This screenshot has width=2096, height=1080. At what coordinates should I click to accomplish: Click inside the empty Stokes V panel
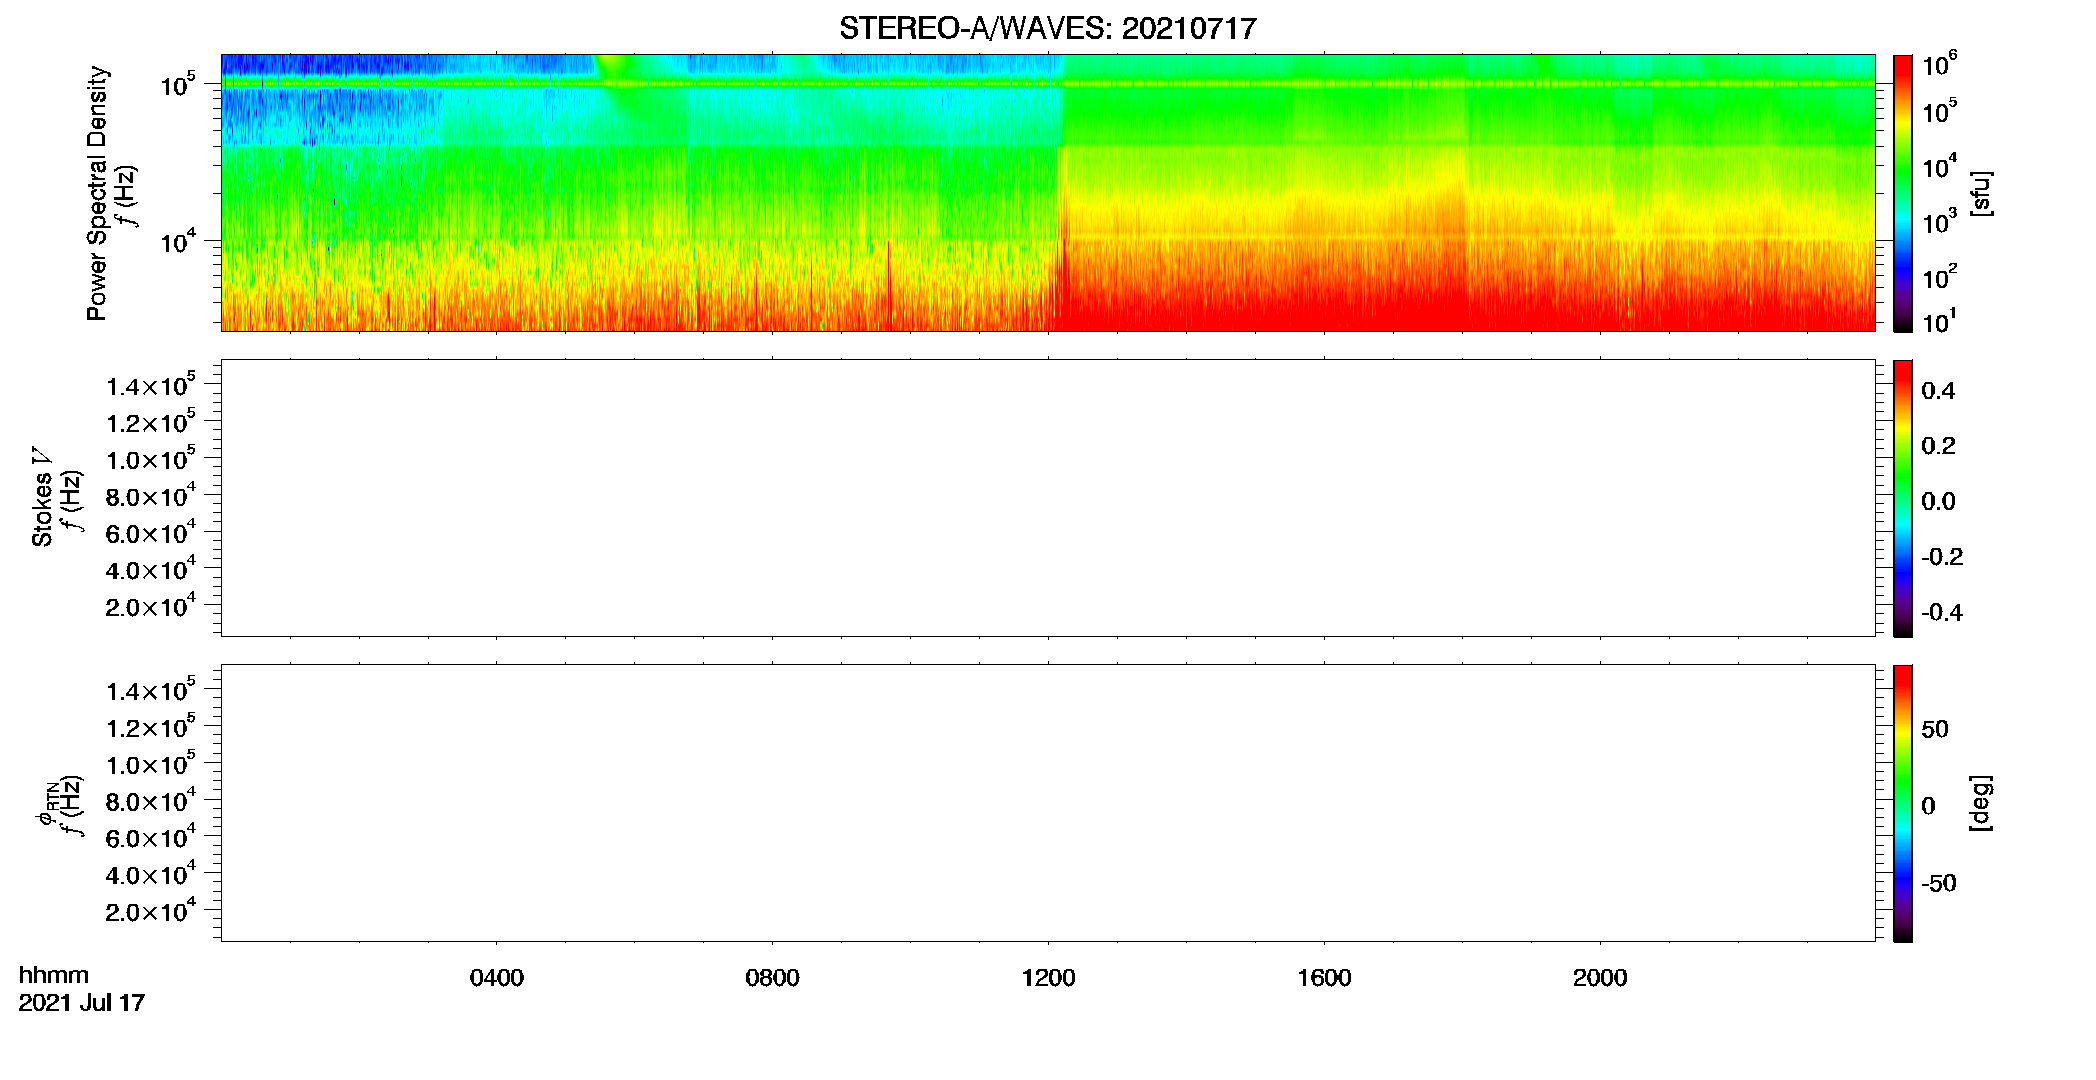(1047, 498)
